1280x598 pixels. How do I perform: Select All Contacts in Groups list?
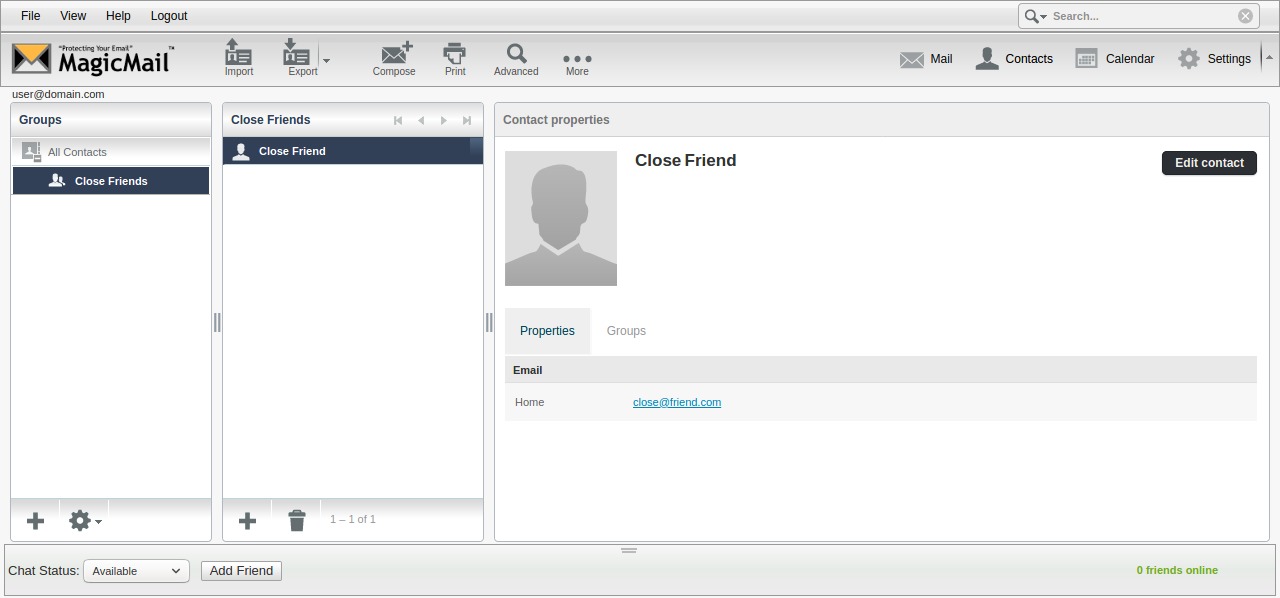point(77,152)
